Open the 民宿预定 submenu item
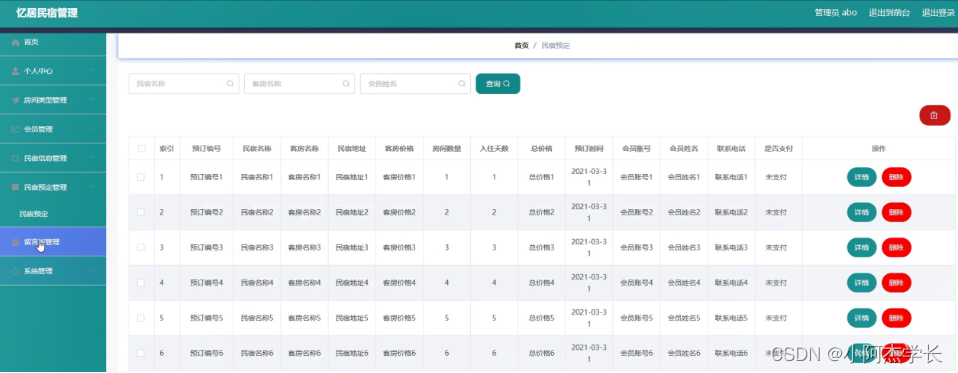The height and width of the screenshot is (373, 958). pos(34,214)
